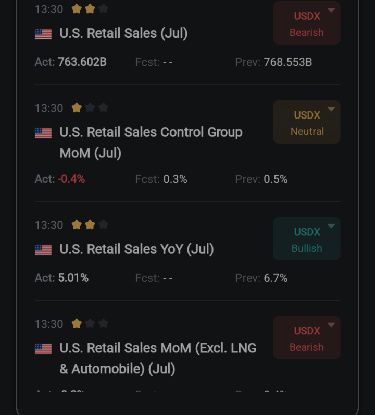Image resolution: width=375 pixels, height=415 pixels.
Task: Open USDX Neutral badge for Control Group
Action: 307,122
